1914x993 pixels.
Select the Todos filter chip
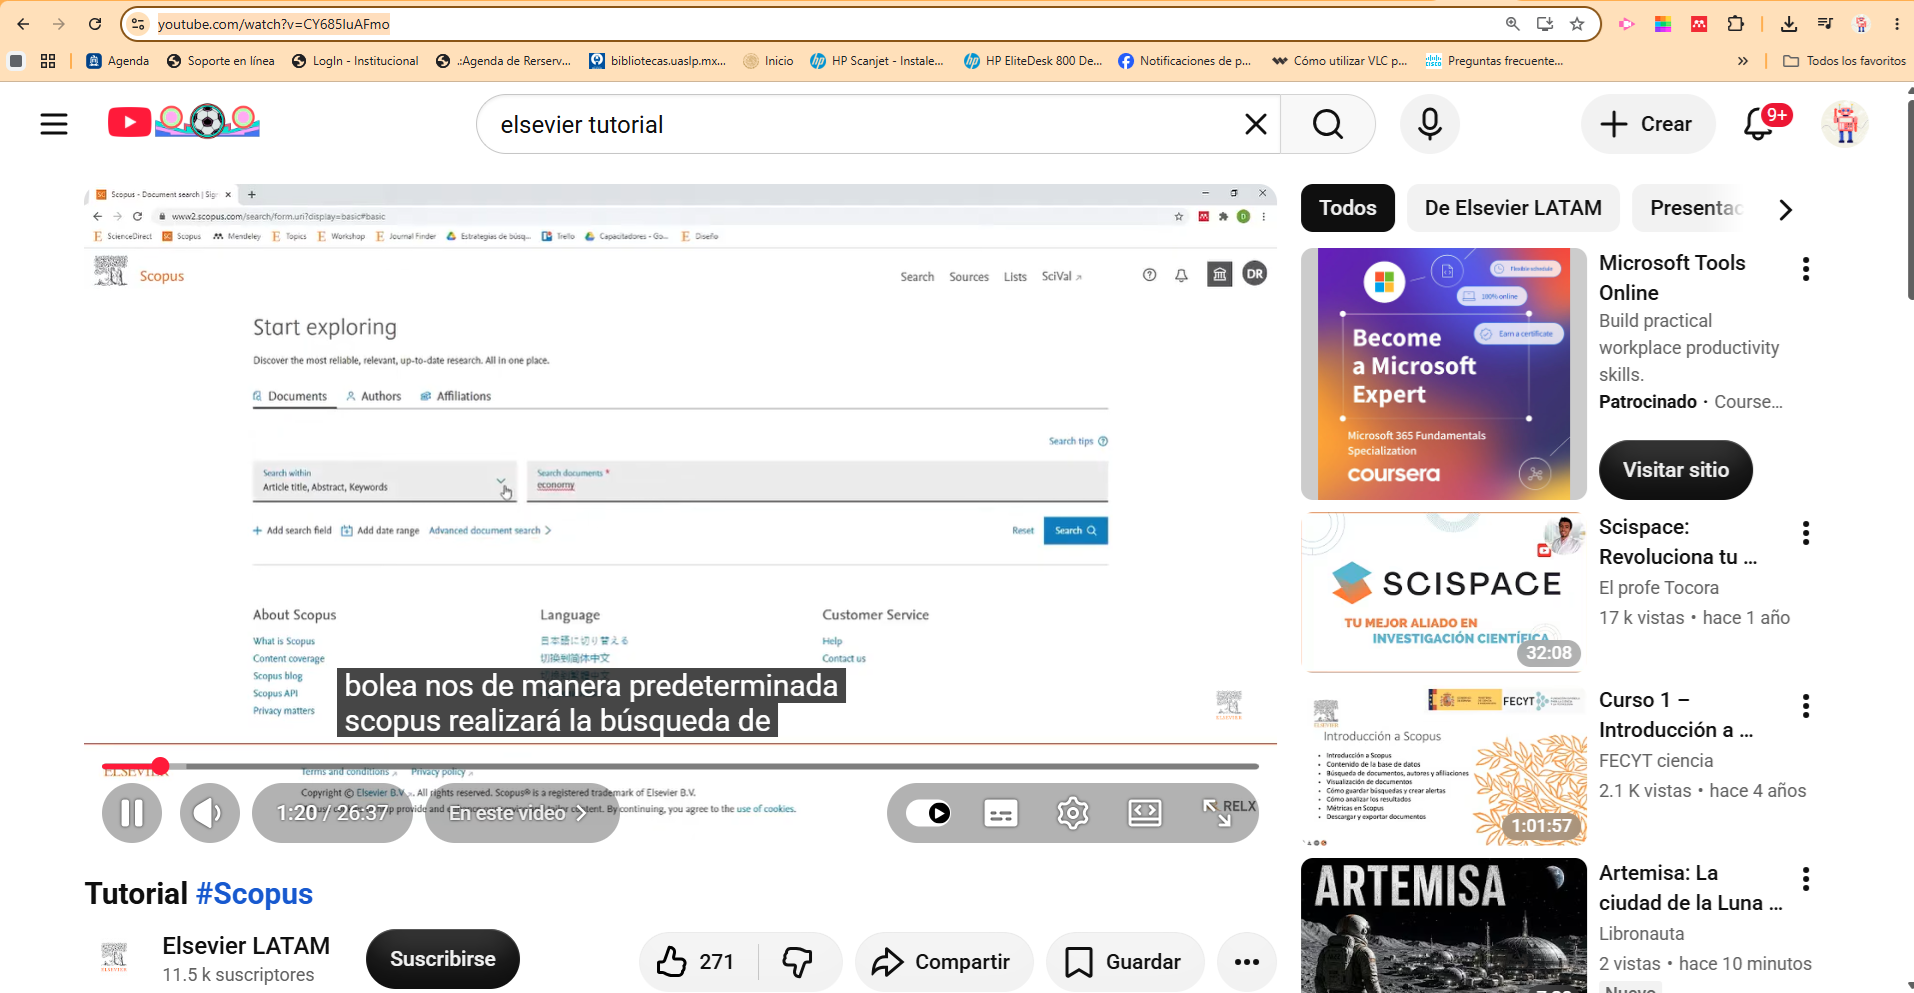(1348, 208)
